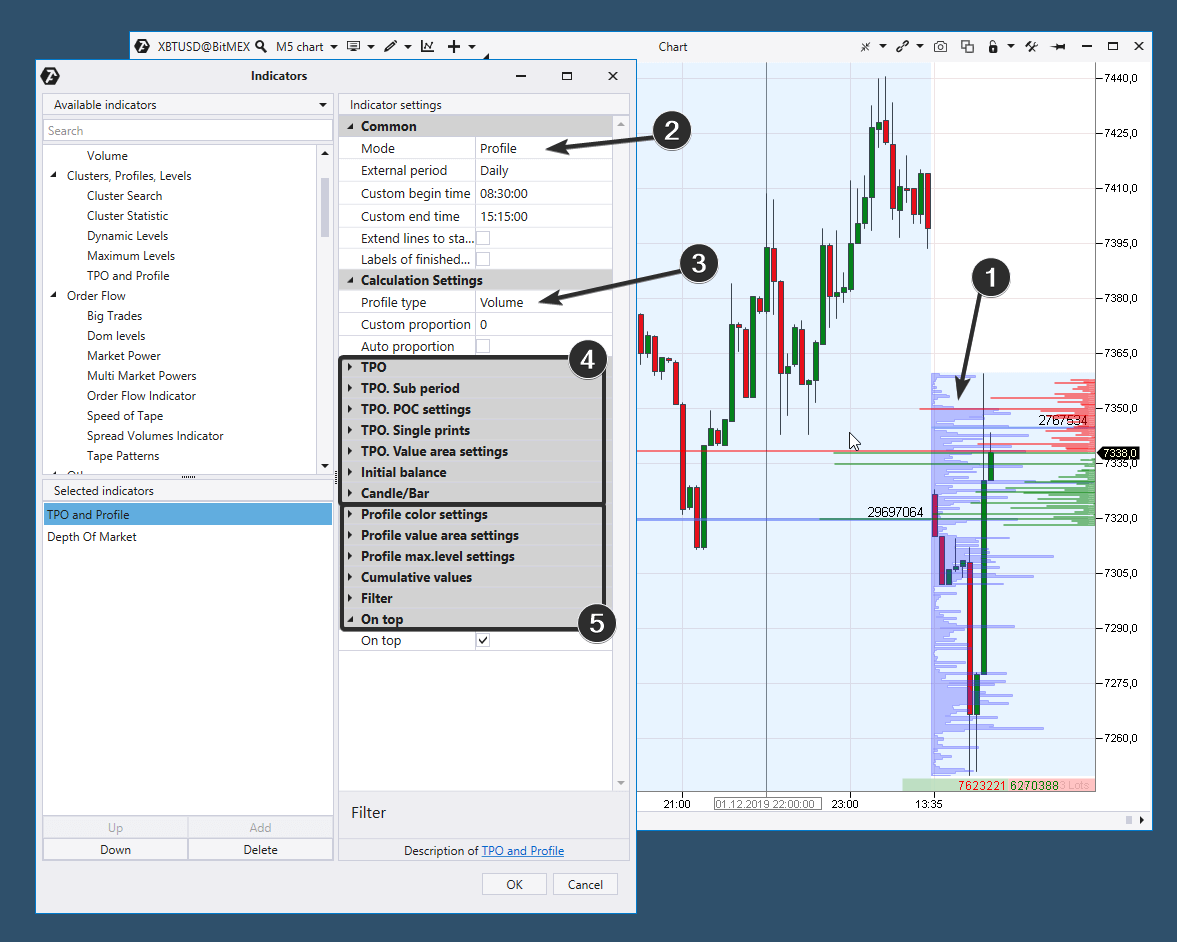
Task: Click the screenshot camera icon on chart toolbar
Action: (940, 46)
